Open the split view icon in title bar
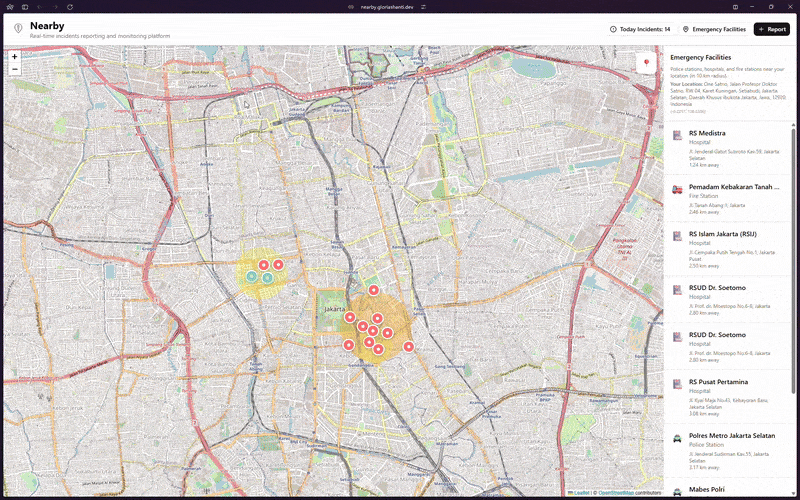800x500 pixels. [x=735, y=7]
